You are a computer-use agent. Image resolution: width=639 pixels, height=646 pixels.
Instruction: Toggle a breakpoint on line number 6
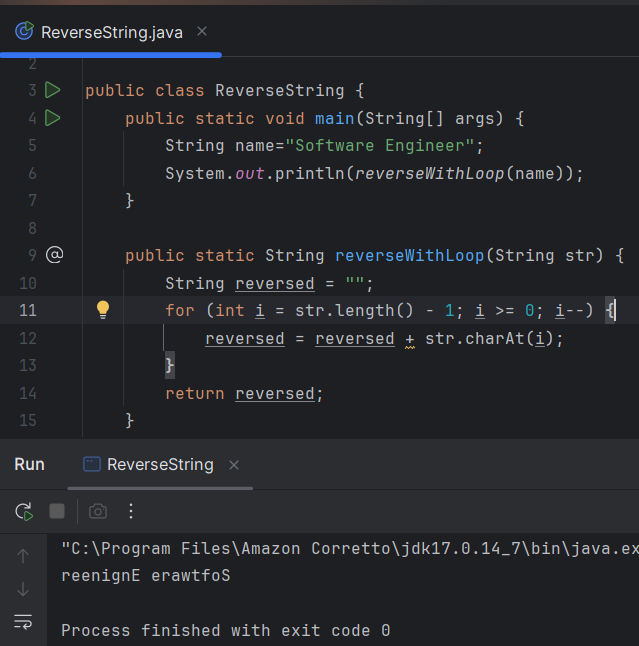28,173
